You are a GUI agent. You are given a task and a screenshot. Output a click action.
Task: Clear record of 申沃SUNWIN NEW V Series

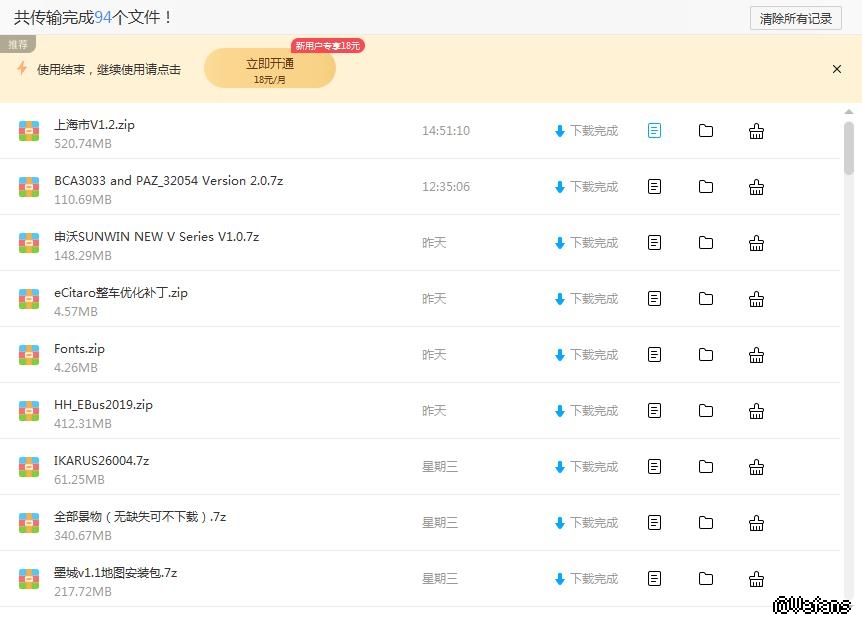756,243
